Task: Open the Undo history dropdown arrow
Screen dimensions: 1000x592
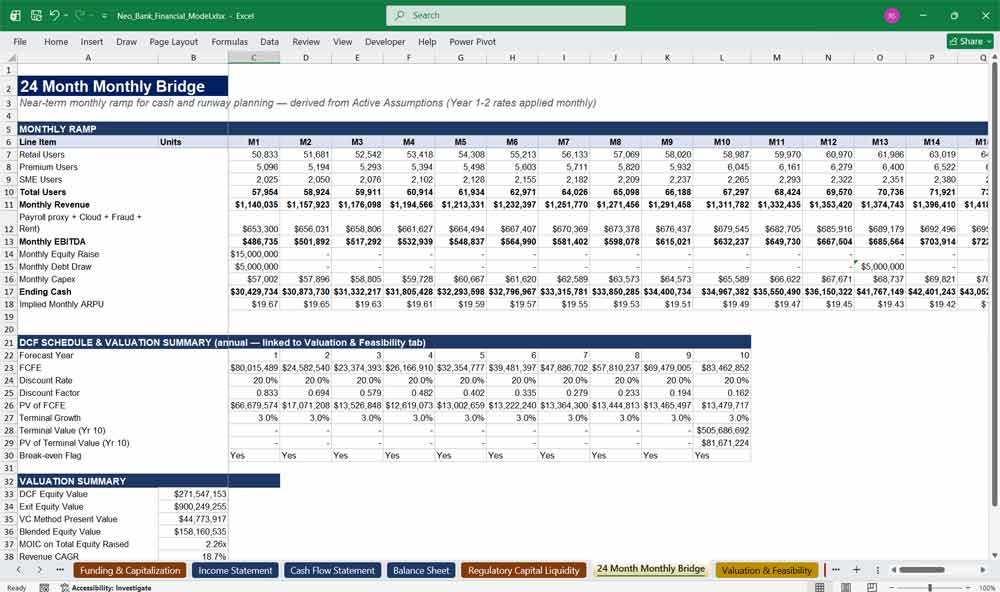Action: pyautogui.click(x=66, y=16)
